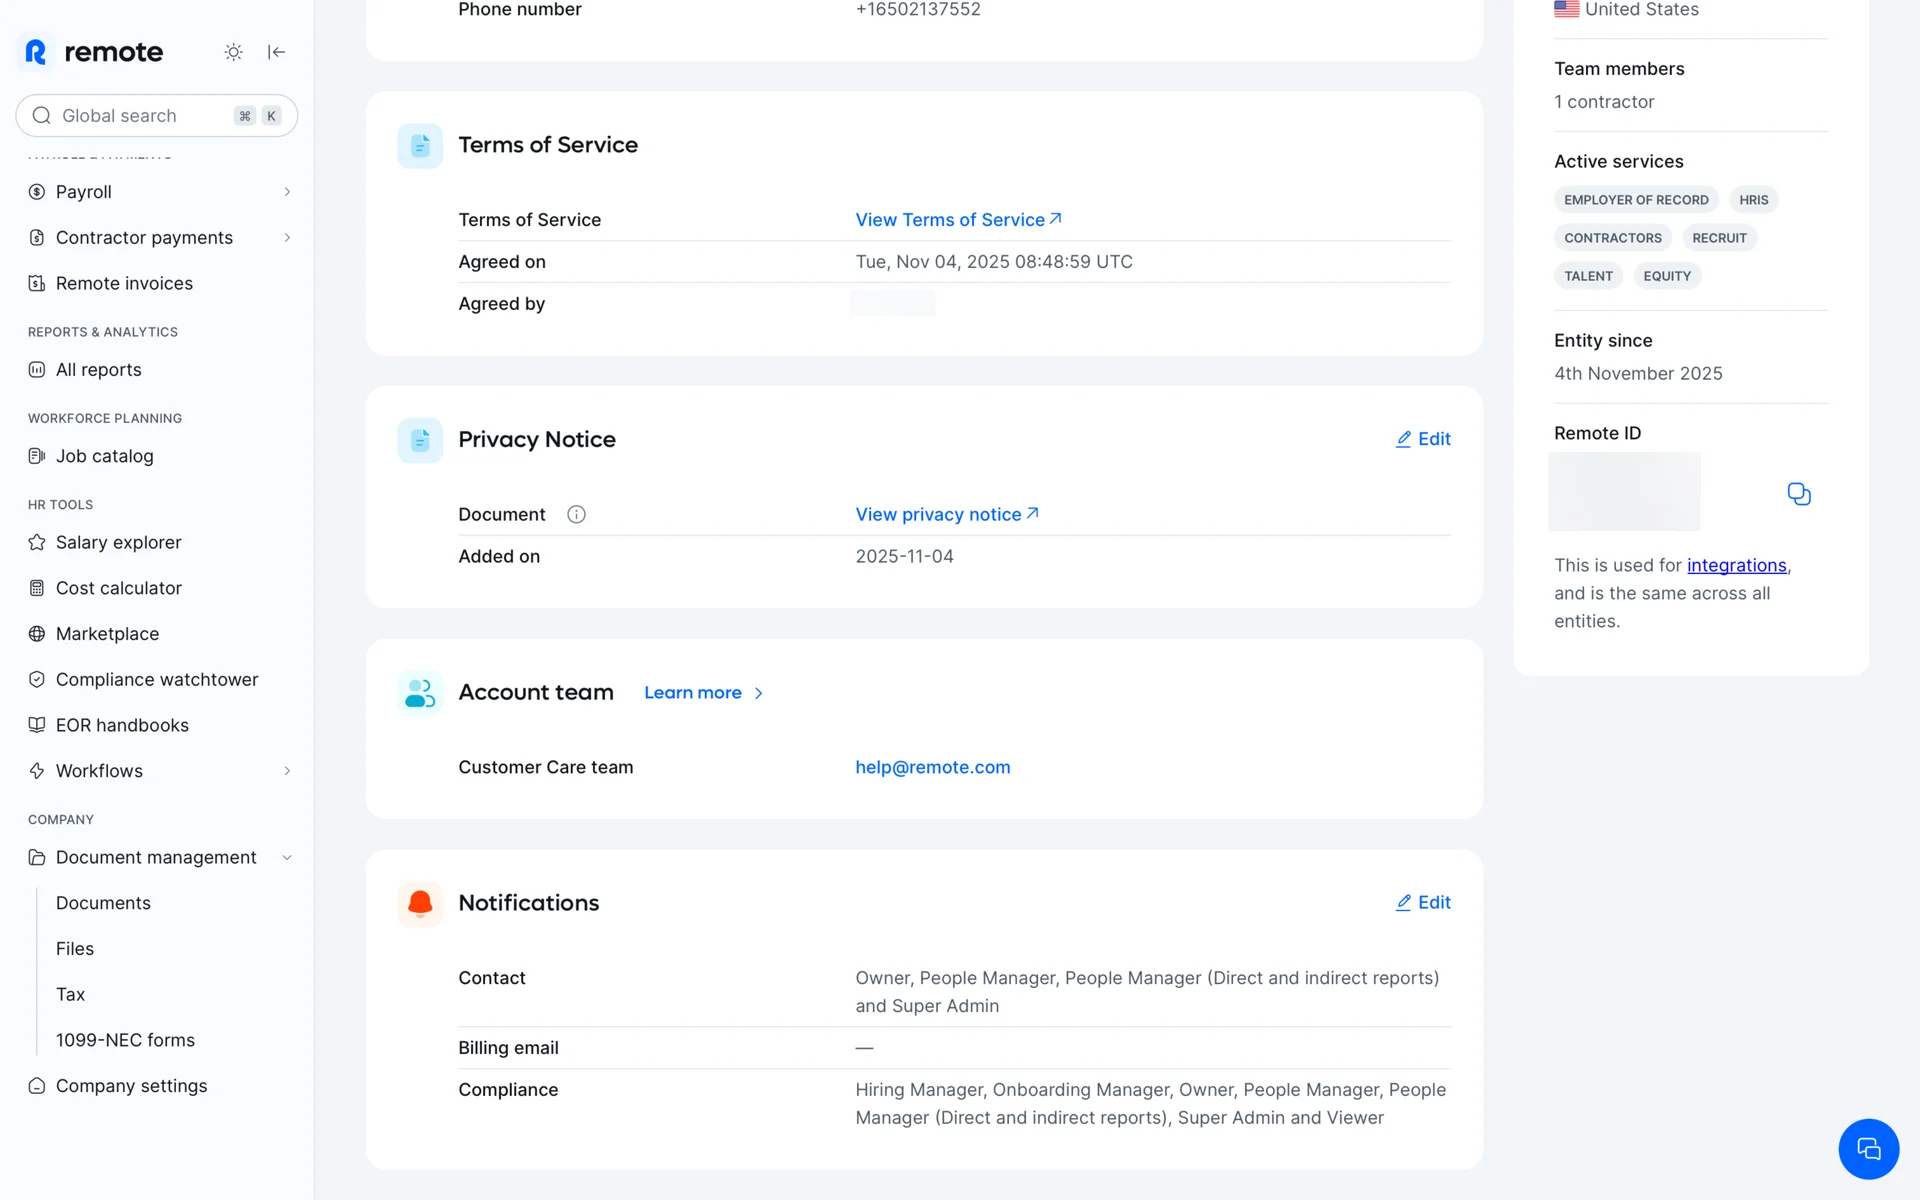Open the View privacy notice link
Screen dimensions: 1920x1200
point(946,514)
